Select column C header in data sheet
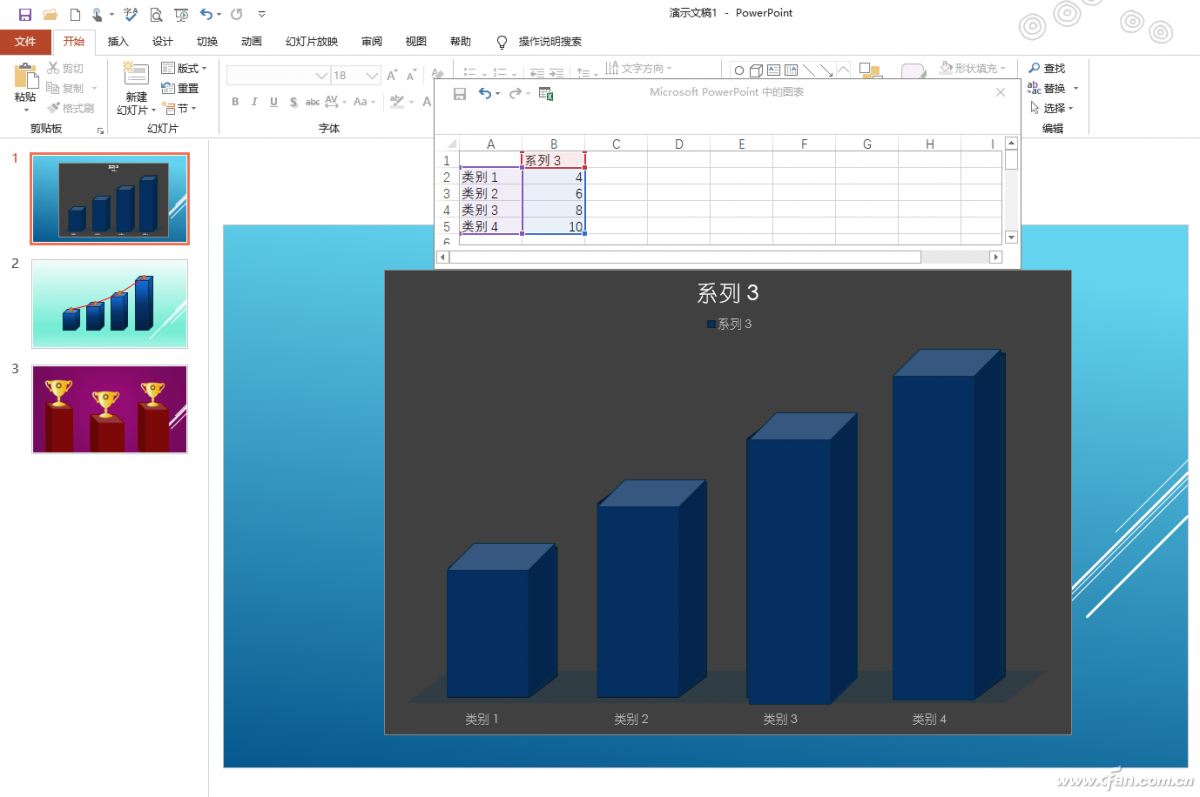Image resolution: width=1200 pixels, height=797 pixels. 616,144
